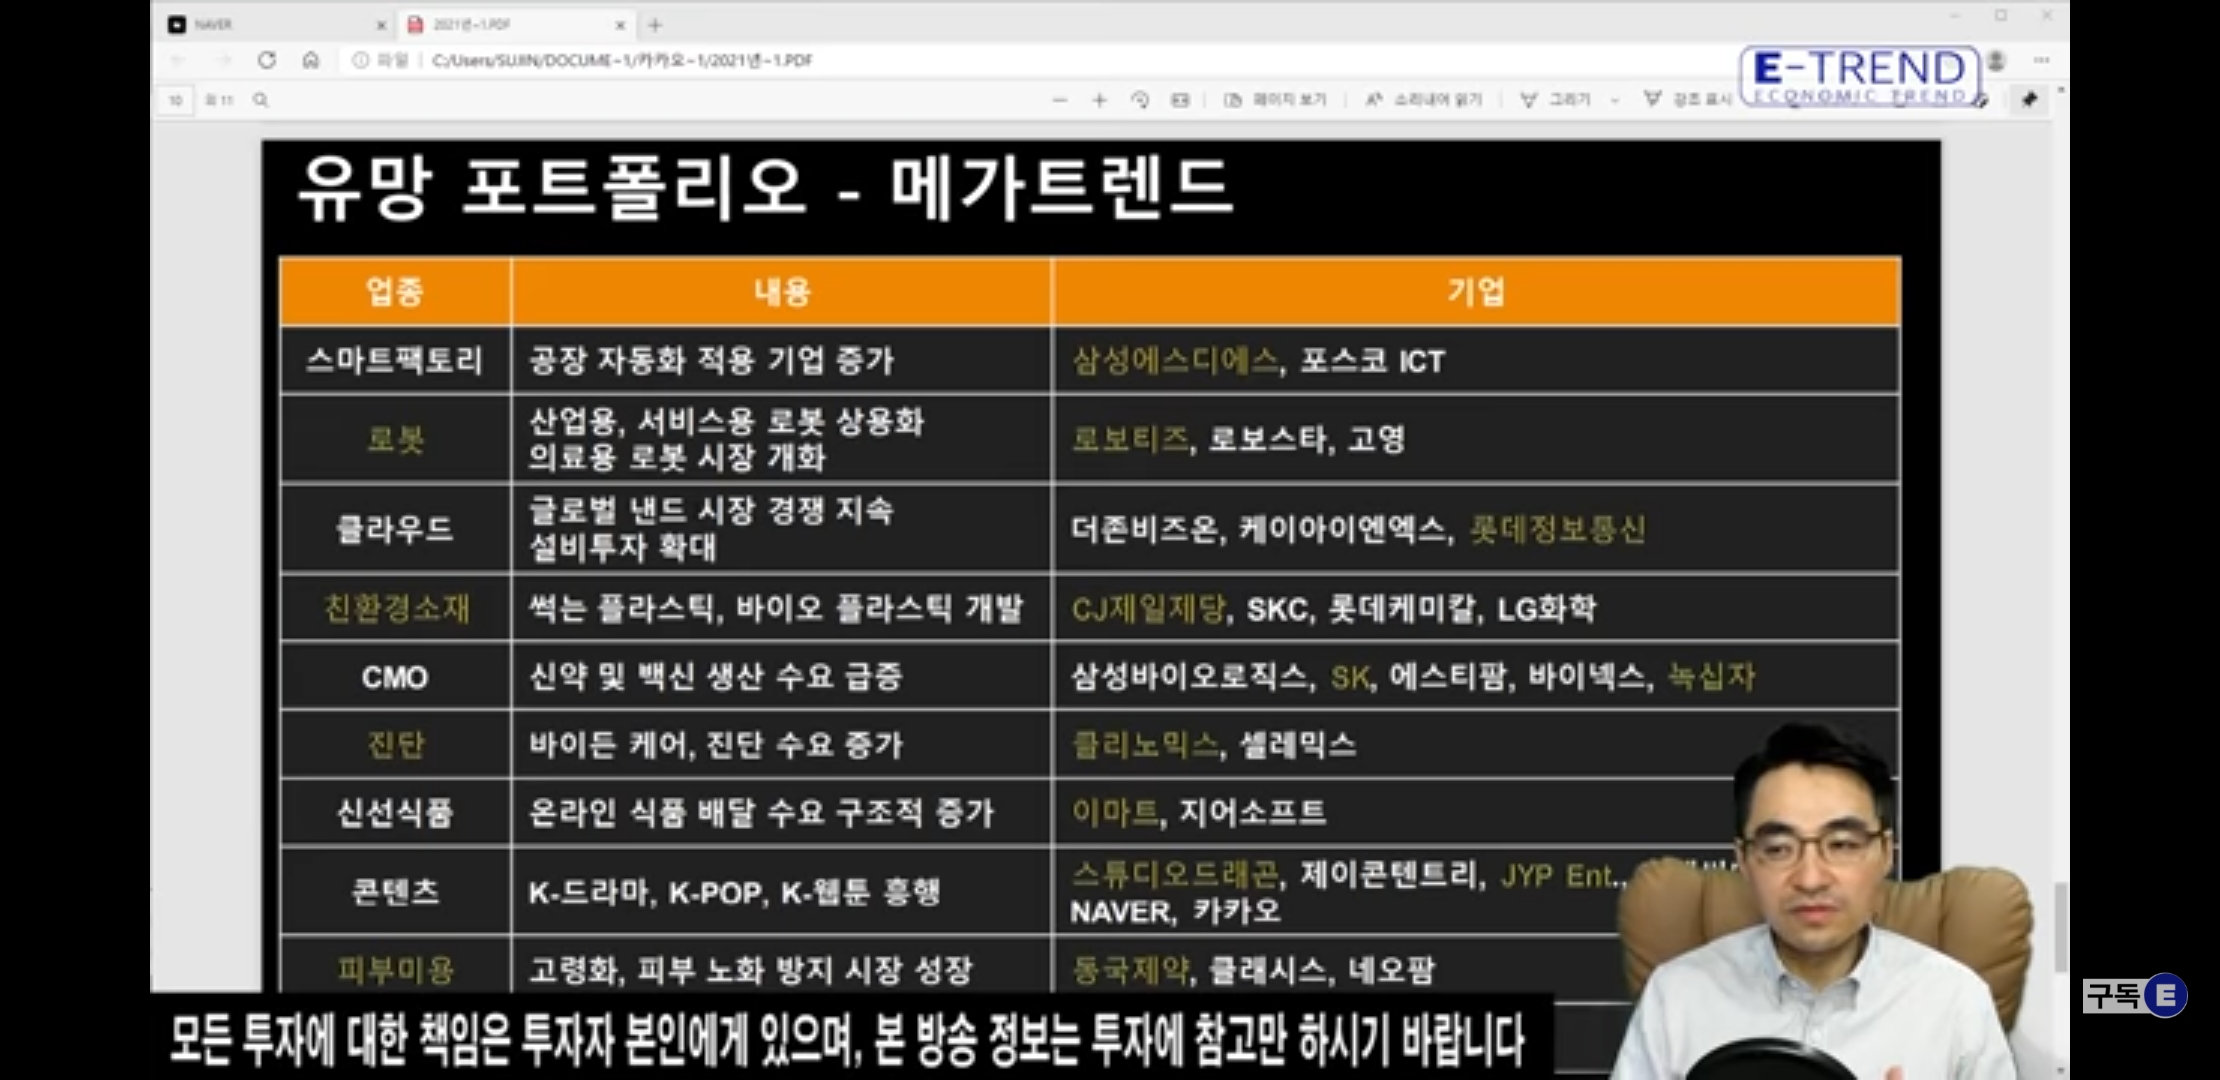The width and height of the screenshot is (2220, 1080).
Task: Zoom in on the PDF
Action: (x=1099, y=100)
